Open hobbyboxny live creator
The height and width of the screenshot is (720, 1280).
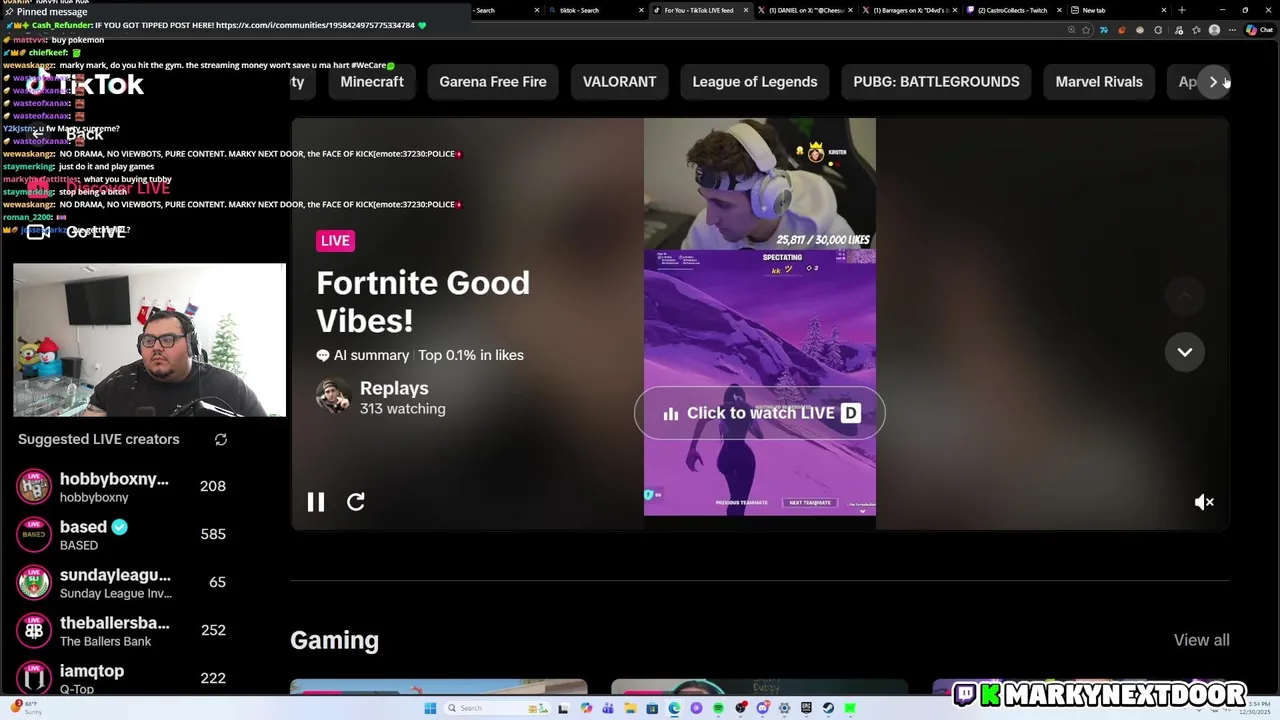(123, 487)
